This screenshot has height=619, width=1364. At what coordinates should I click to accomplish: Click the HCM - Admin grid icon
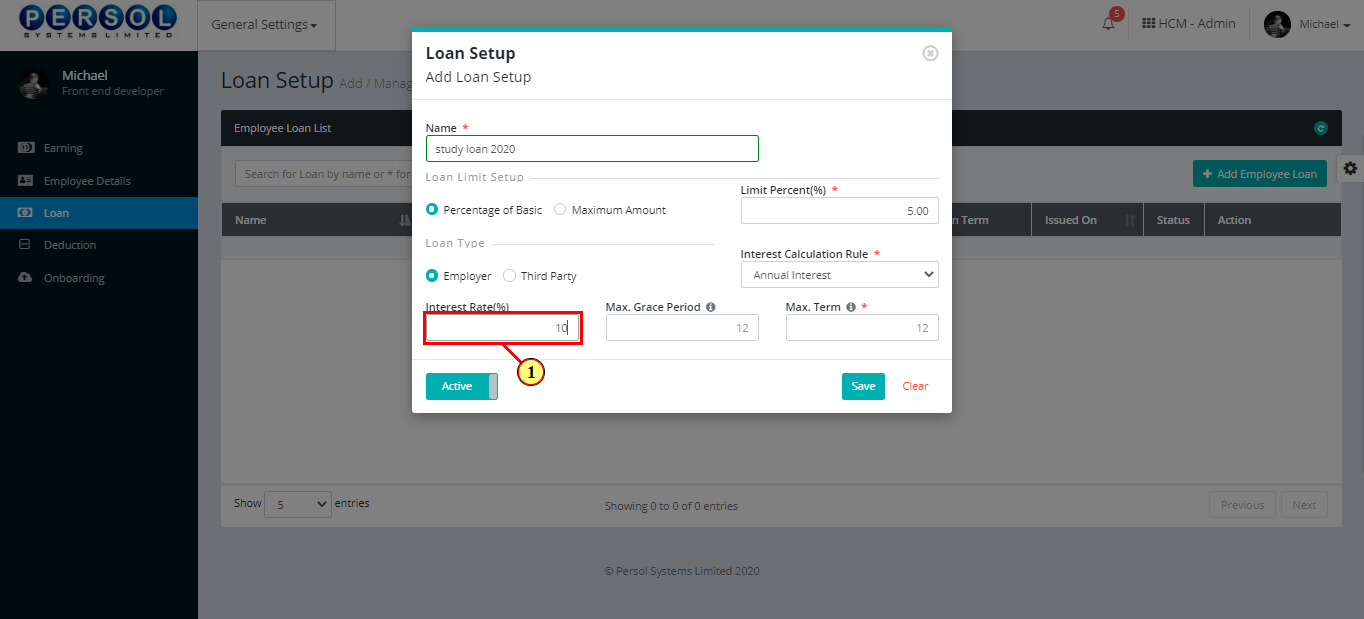tap(1148, 23)
